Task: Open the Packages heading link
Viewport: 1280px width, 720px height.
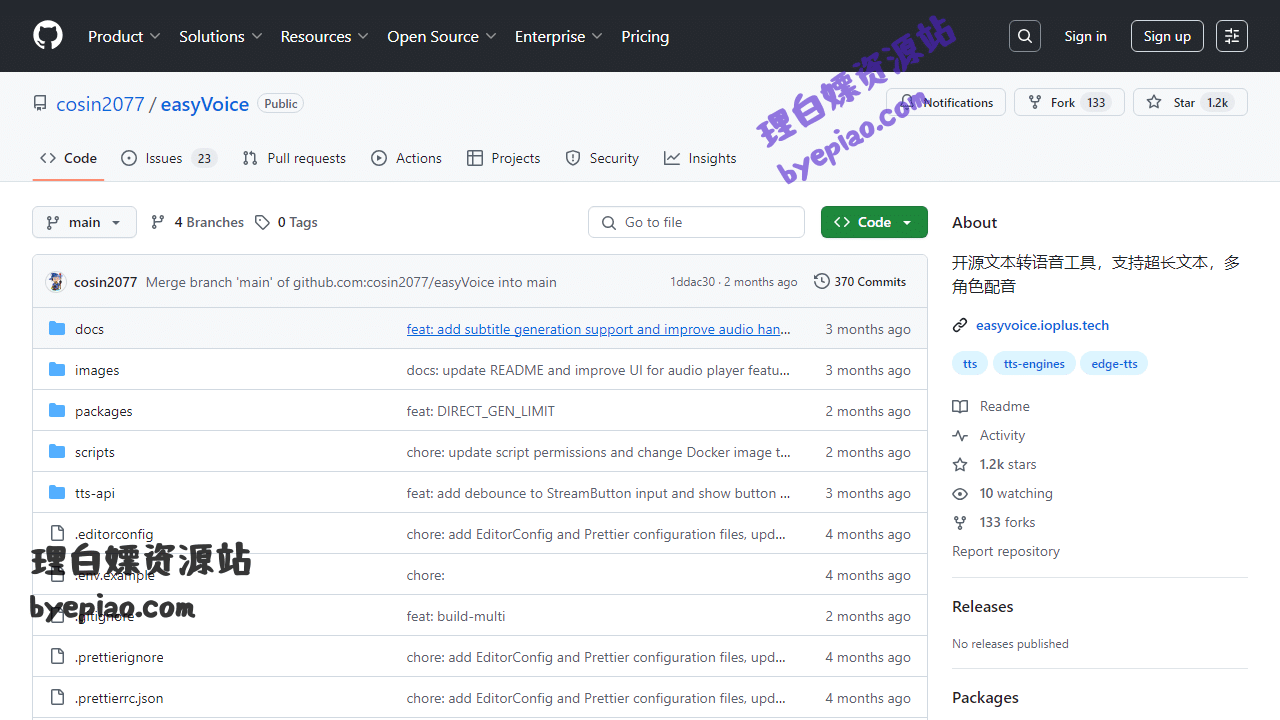Action: pos(985,697)
